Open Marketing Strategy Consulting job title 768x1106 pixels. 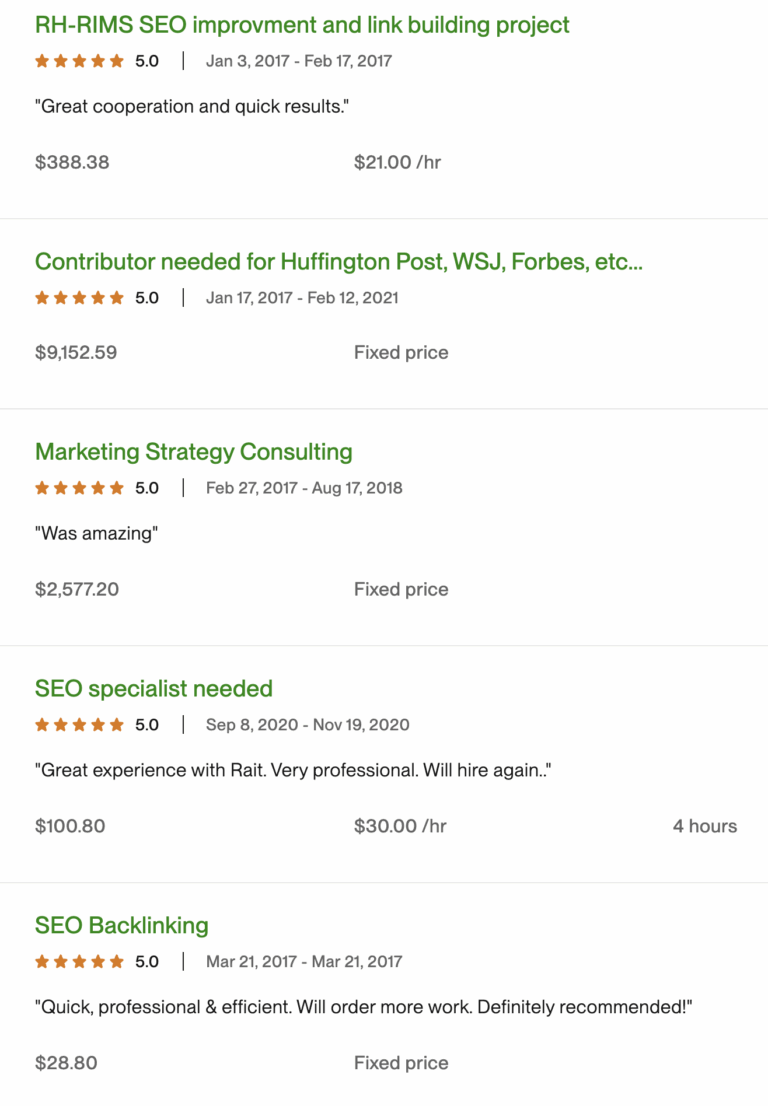click(193, 452)
